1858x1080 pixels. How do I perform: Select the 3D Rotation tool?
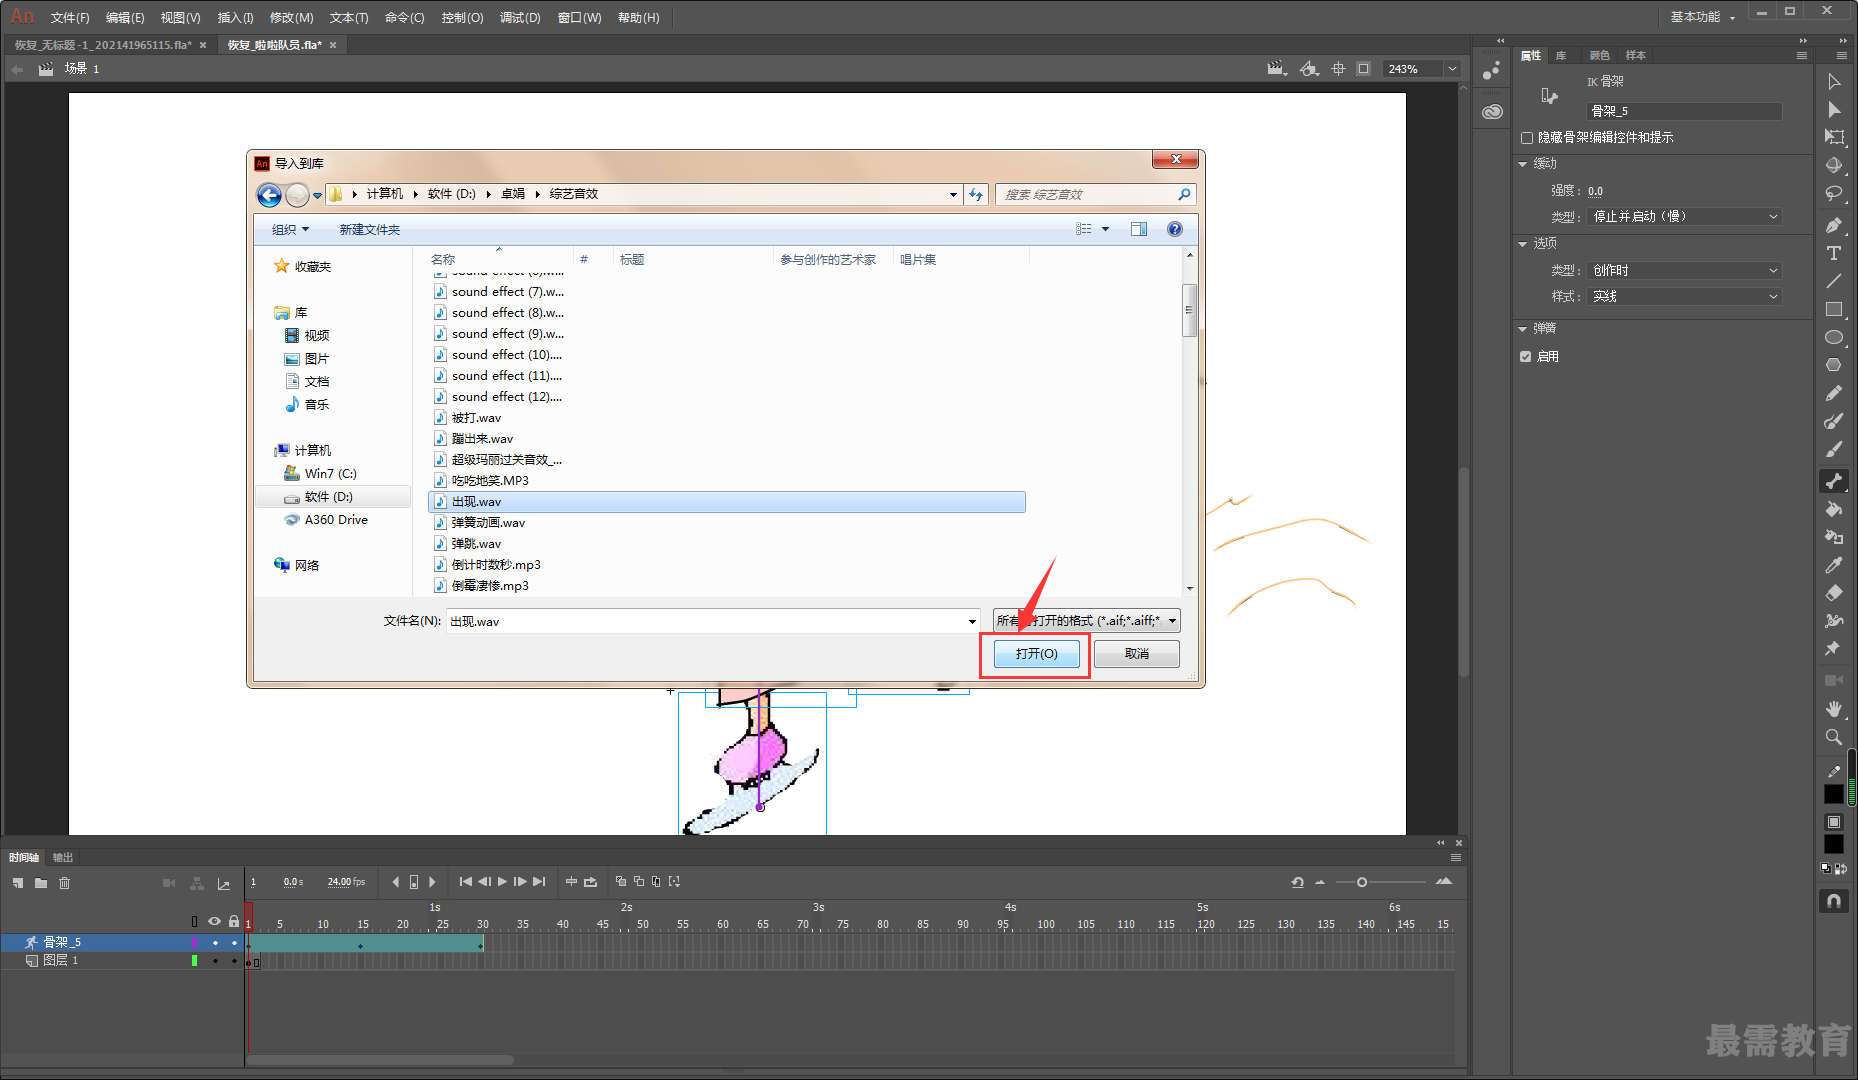click(1834, 166)
